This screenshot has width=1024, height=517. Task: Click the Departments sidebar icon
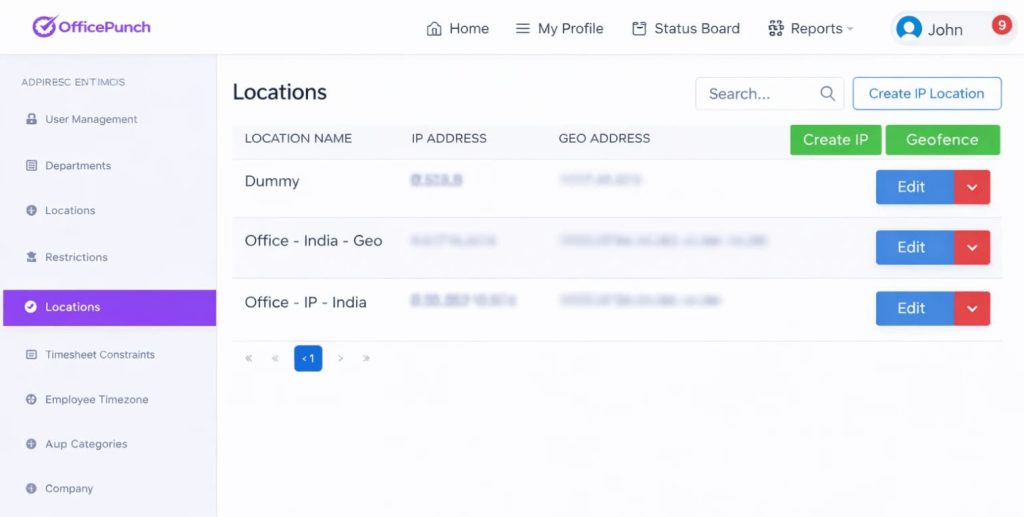(x=31, y=166)
